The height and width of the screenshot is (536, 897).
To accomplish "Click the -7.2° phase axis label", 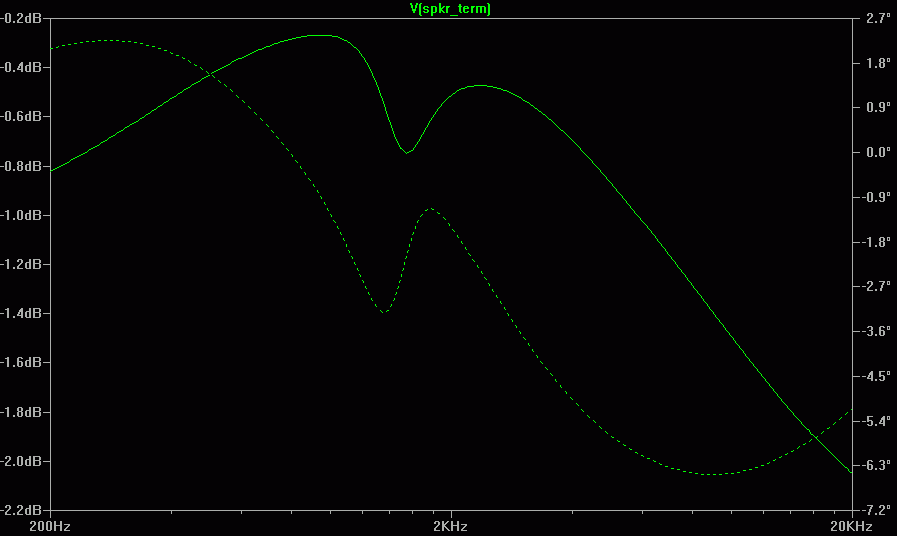I will pyautogui.click(x=876, y=510).
